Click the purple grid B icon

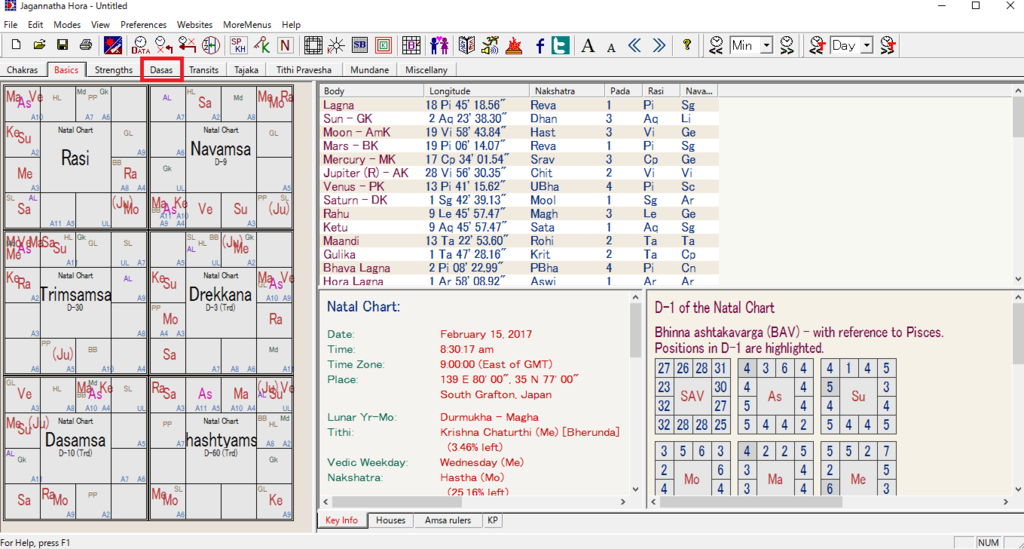tap(411, 45)
